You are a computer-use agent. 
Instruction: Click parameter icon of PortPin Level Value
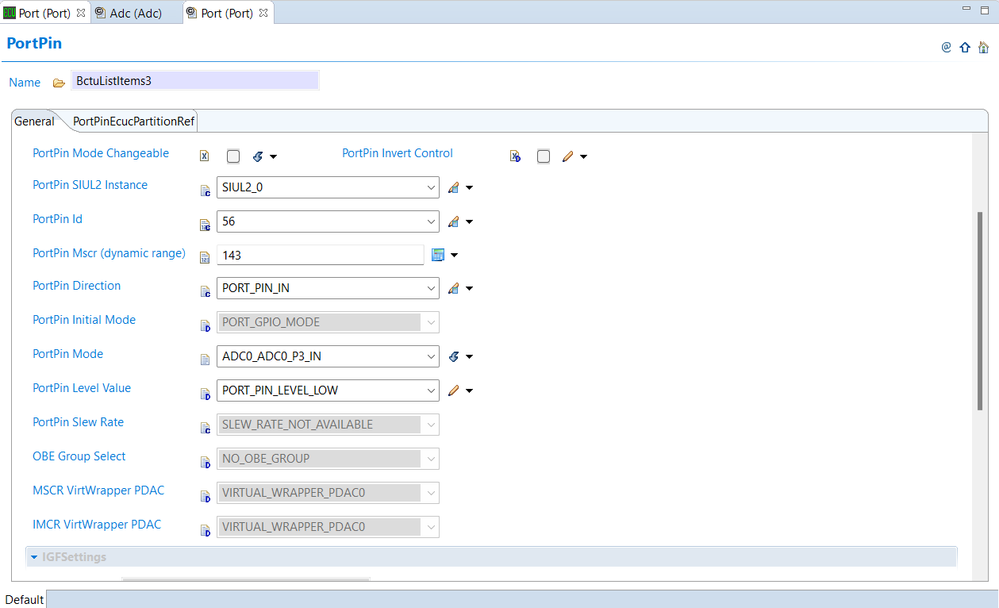pyautogui.click(x=205, y=394)
